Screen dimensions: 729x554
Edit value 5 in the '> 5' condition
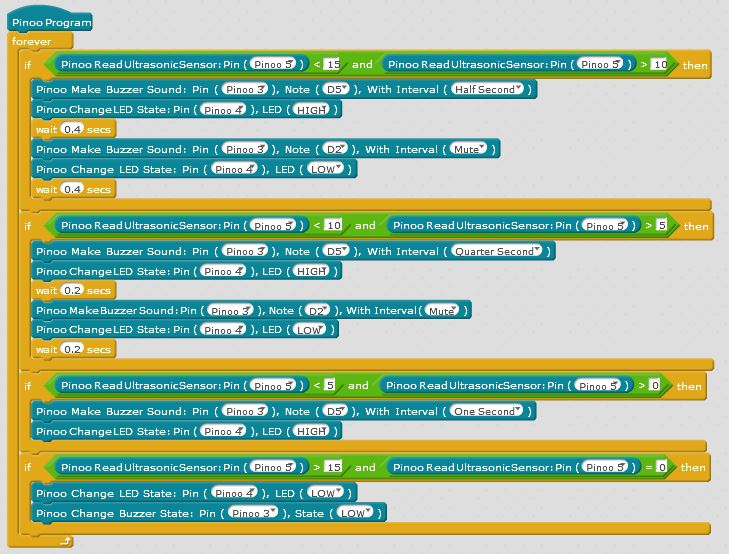pos(662,225)
